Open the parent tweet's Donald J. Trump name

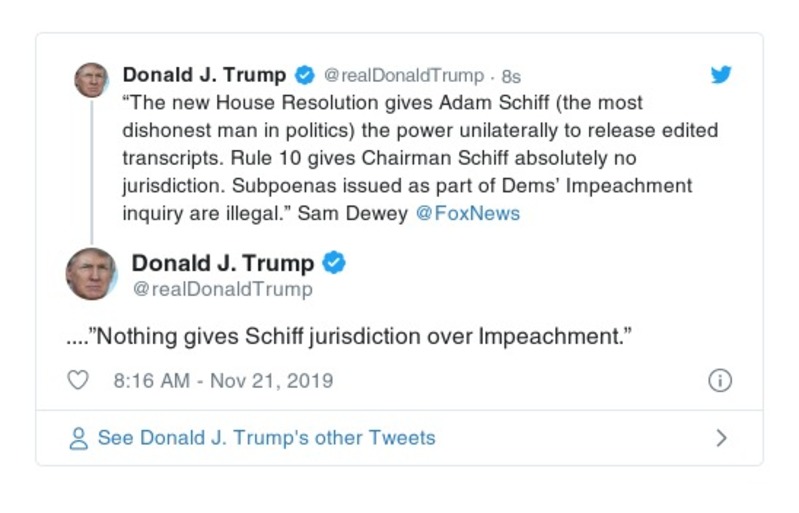click(x=204, y=75)
